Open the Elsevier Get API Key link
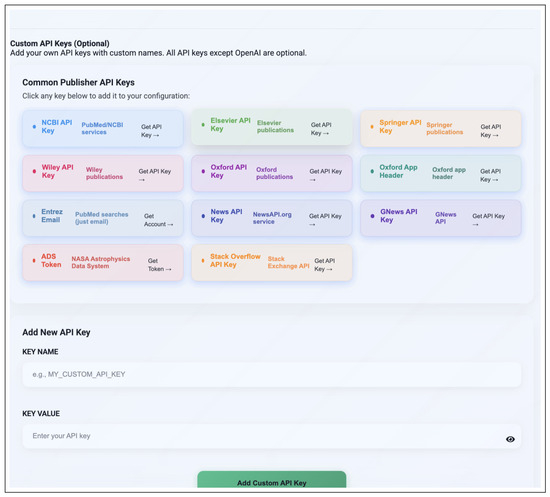This screenshot has height=497, width=550. pyautogui.click(x=321, y=129)
